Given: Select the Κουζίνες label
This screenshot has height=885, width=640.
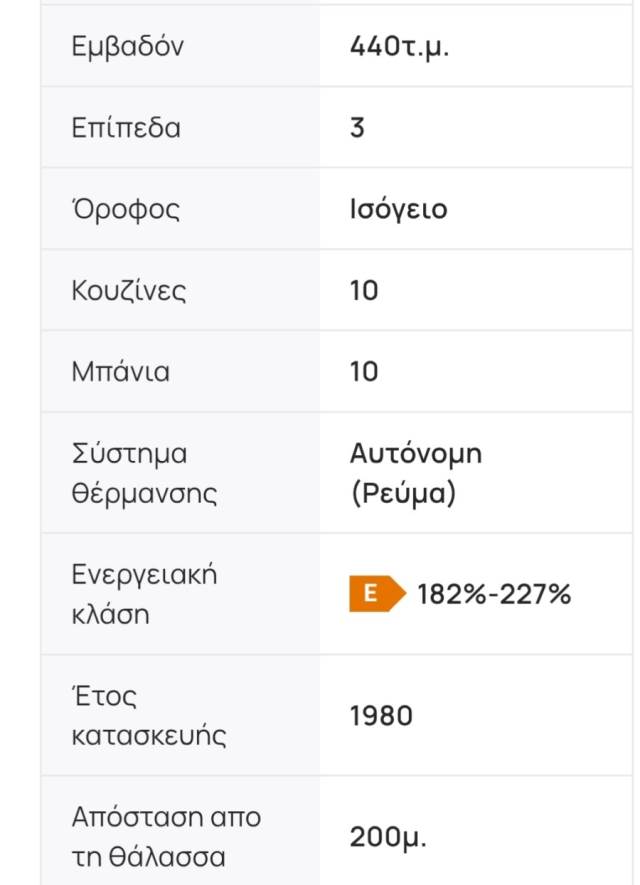Looking at the screenshot, I should 129,291.
